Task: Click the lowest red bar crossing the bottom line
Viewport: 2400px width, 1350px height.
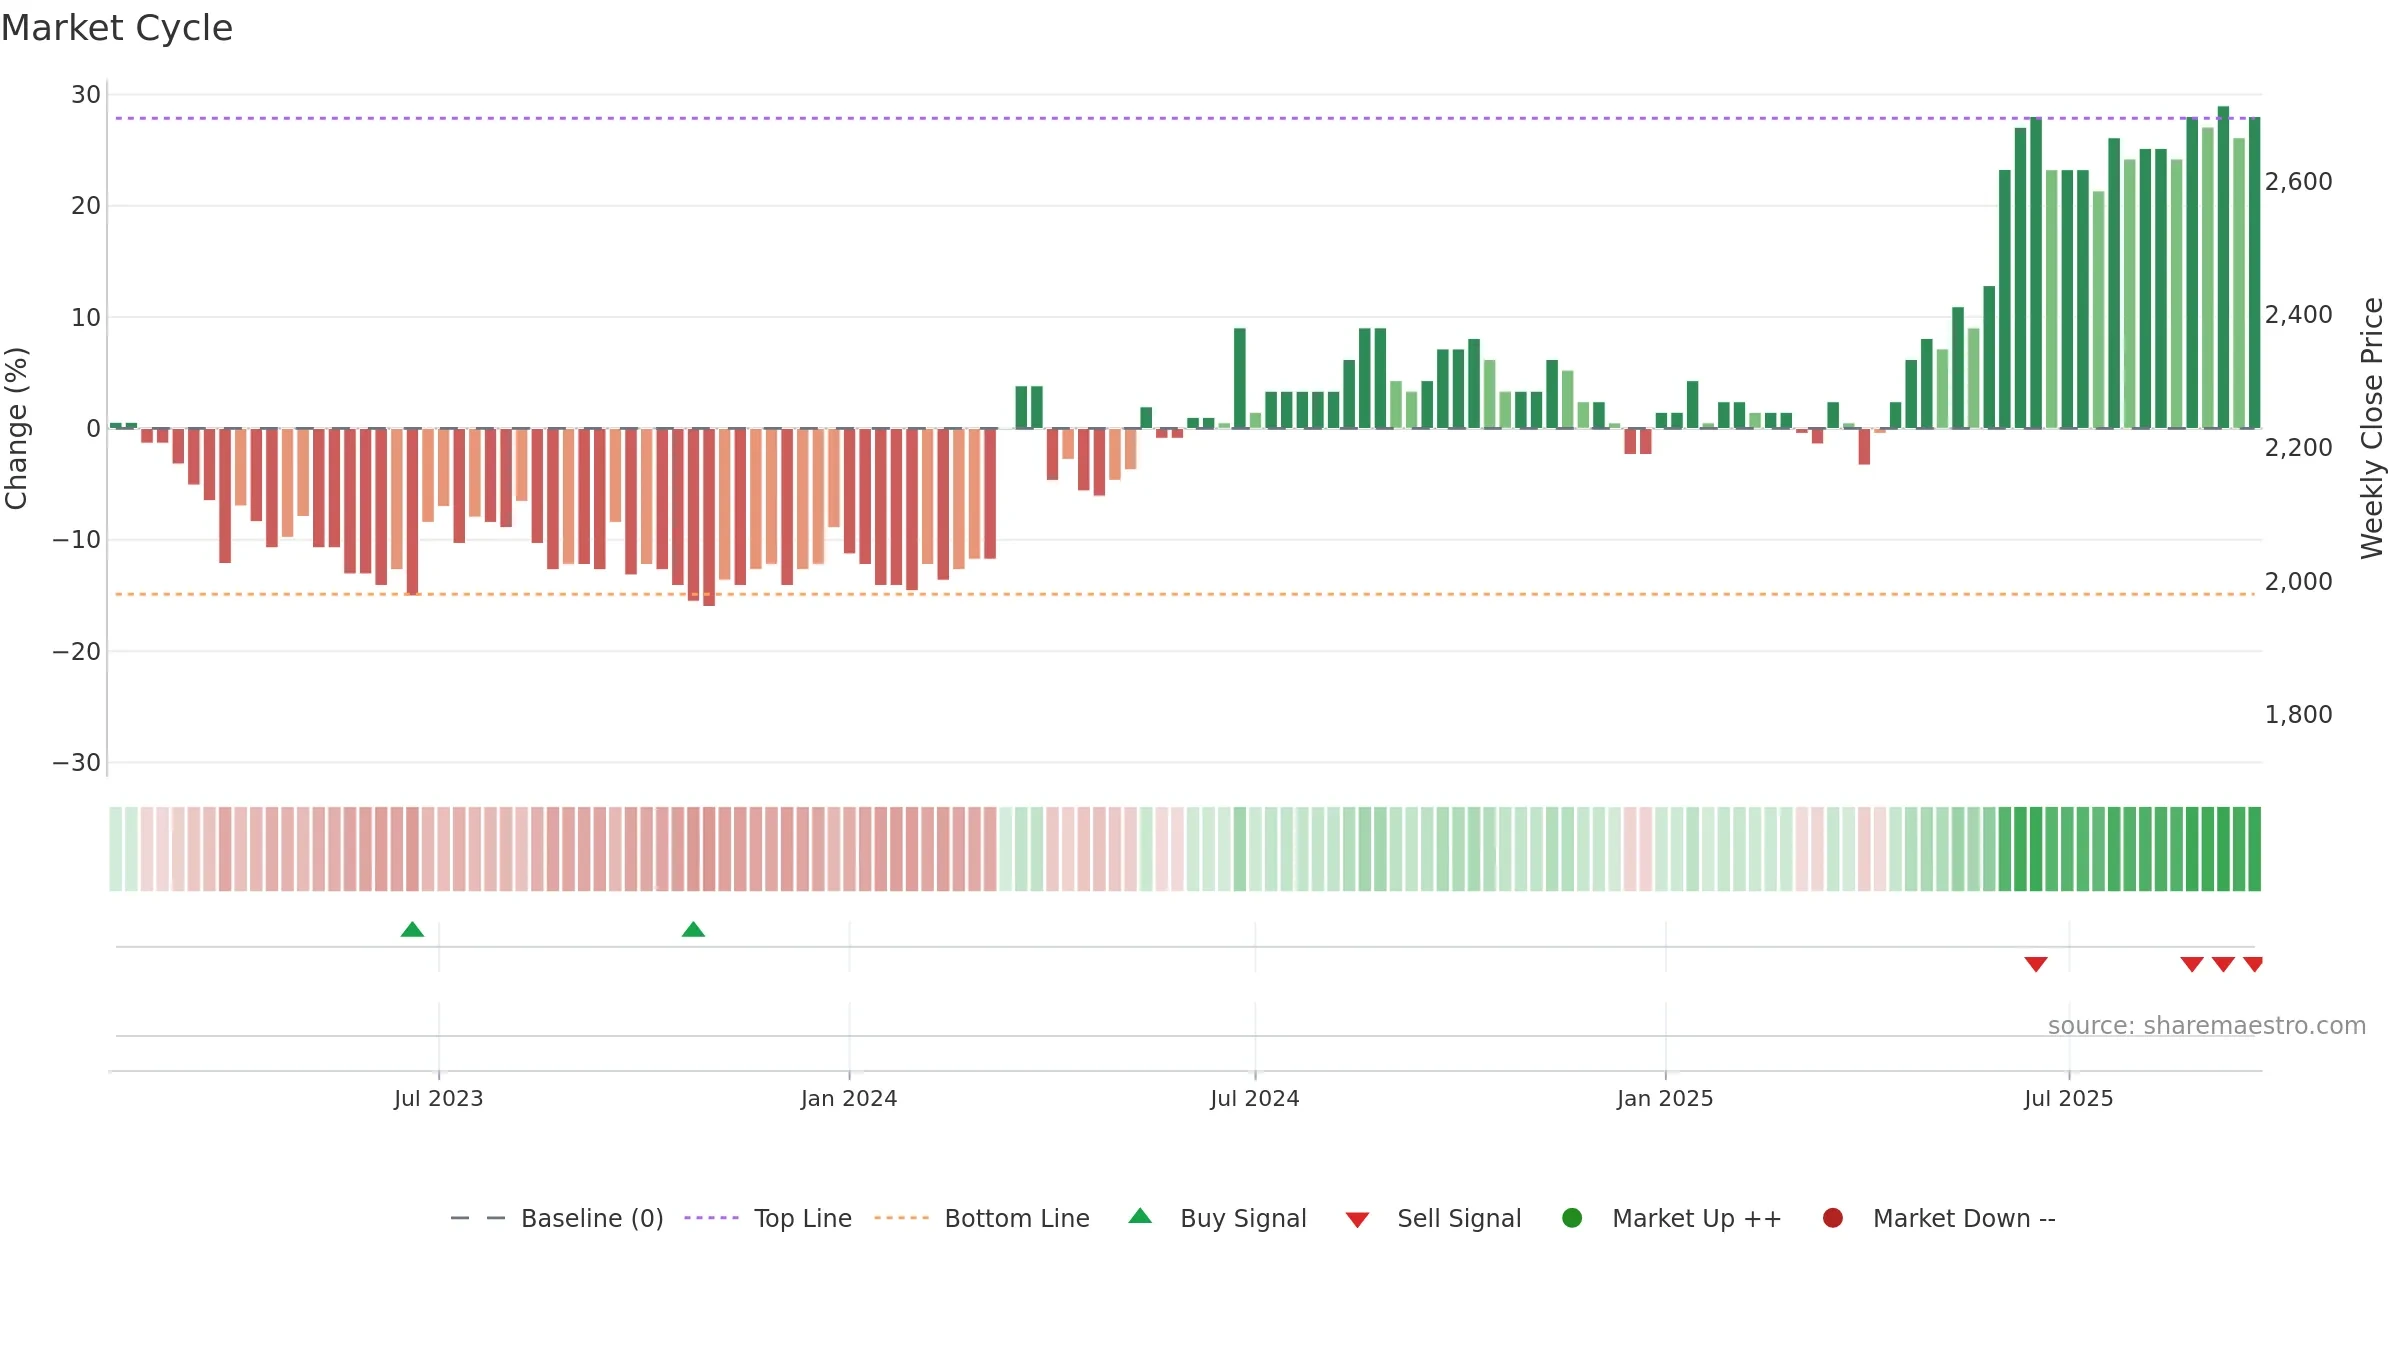Action: tap(709, 517)
